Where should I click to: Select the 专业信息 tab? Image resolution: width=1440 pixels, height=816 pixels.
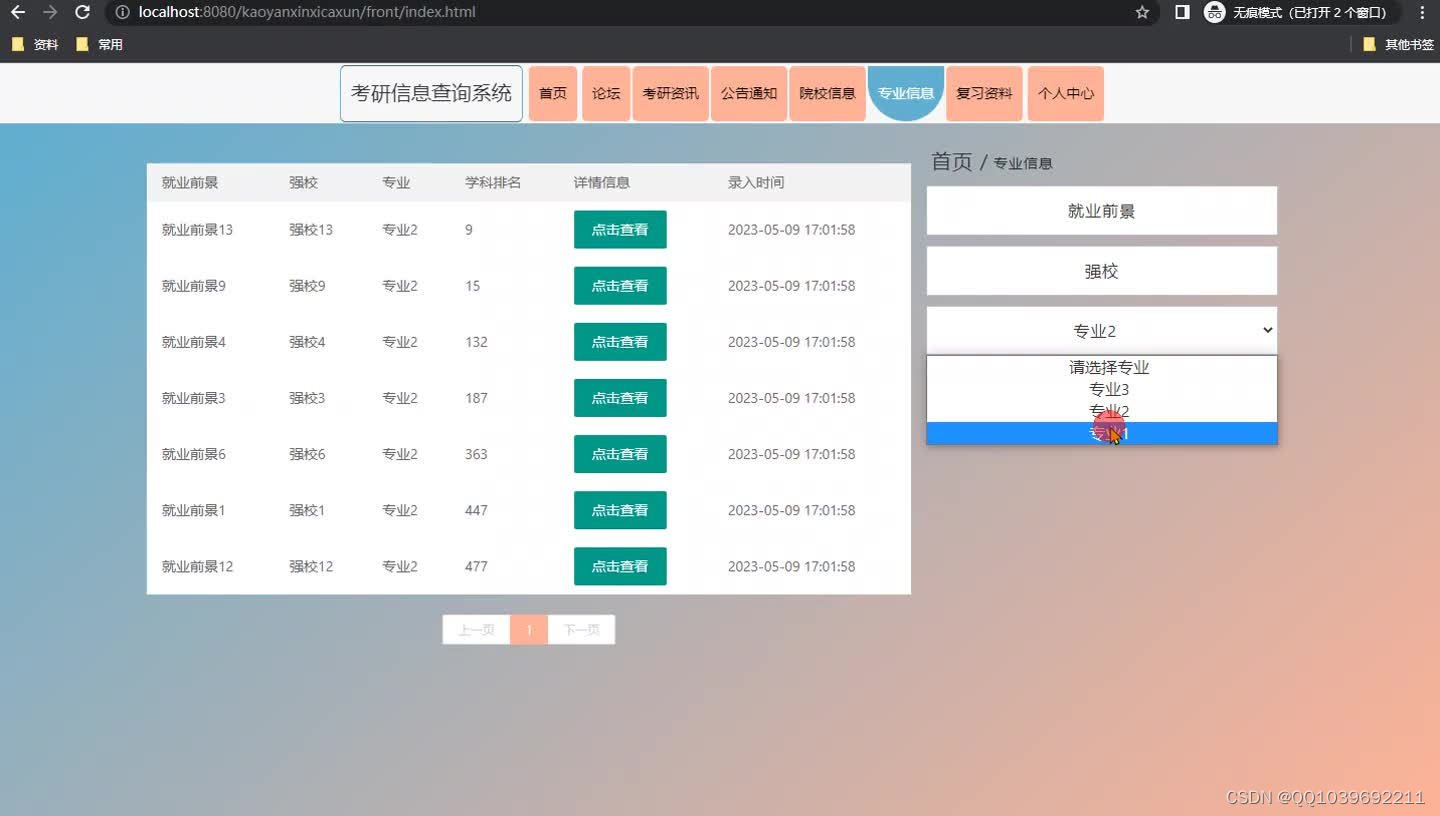tap(906, 93)
